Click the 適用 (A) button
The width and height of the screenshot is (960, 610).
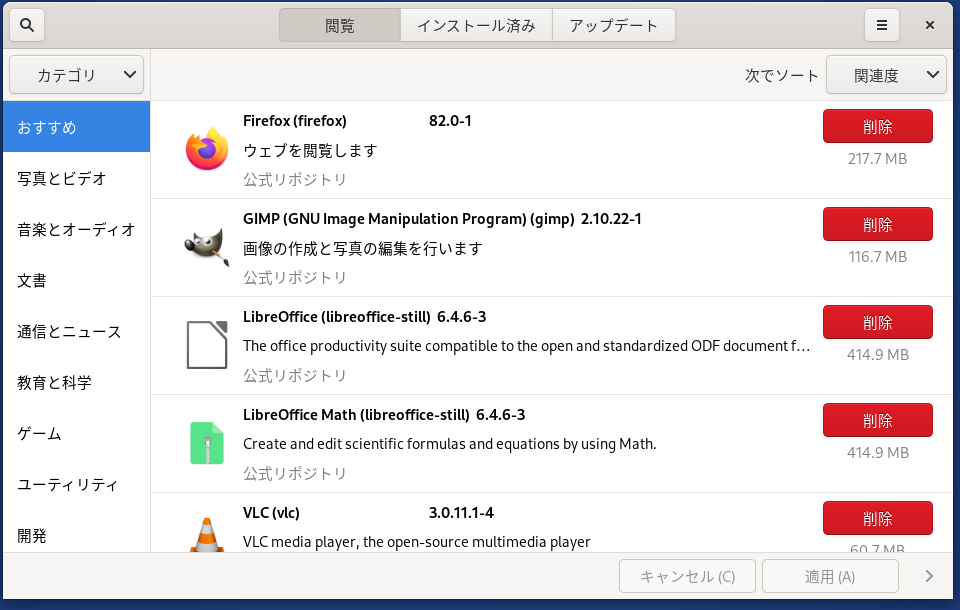[830, 576]
